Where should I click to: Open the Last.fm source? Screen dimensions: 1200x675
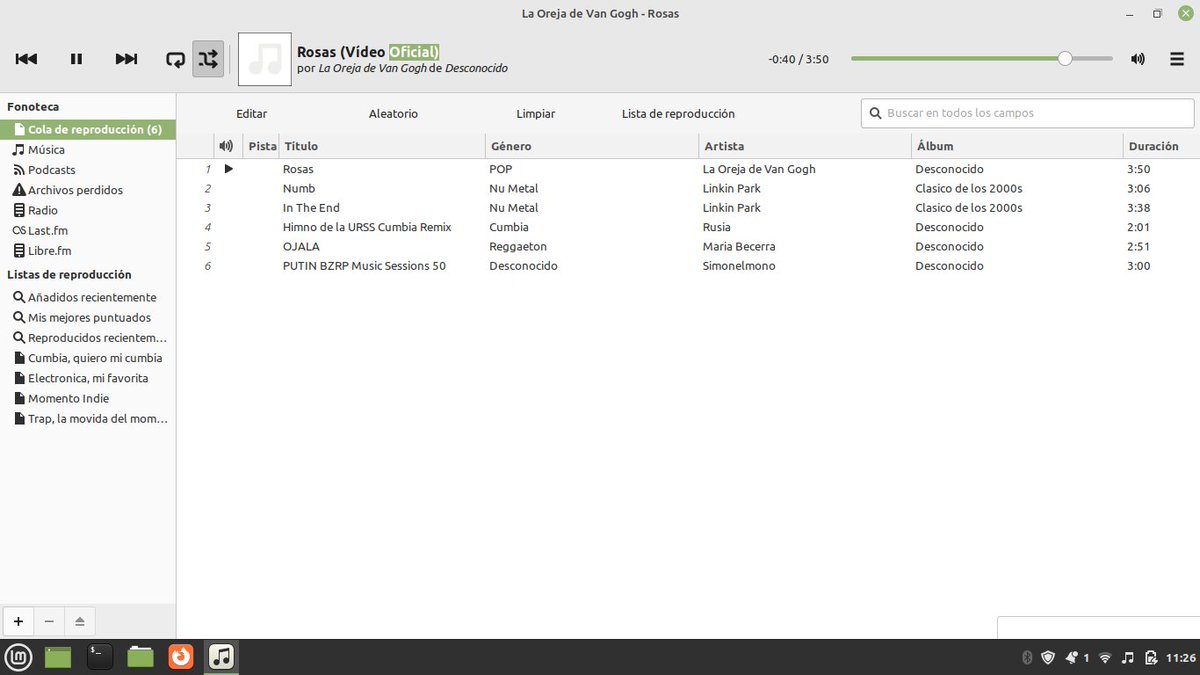pos(88,231)
